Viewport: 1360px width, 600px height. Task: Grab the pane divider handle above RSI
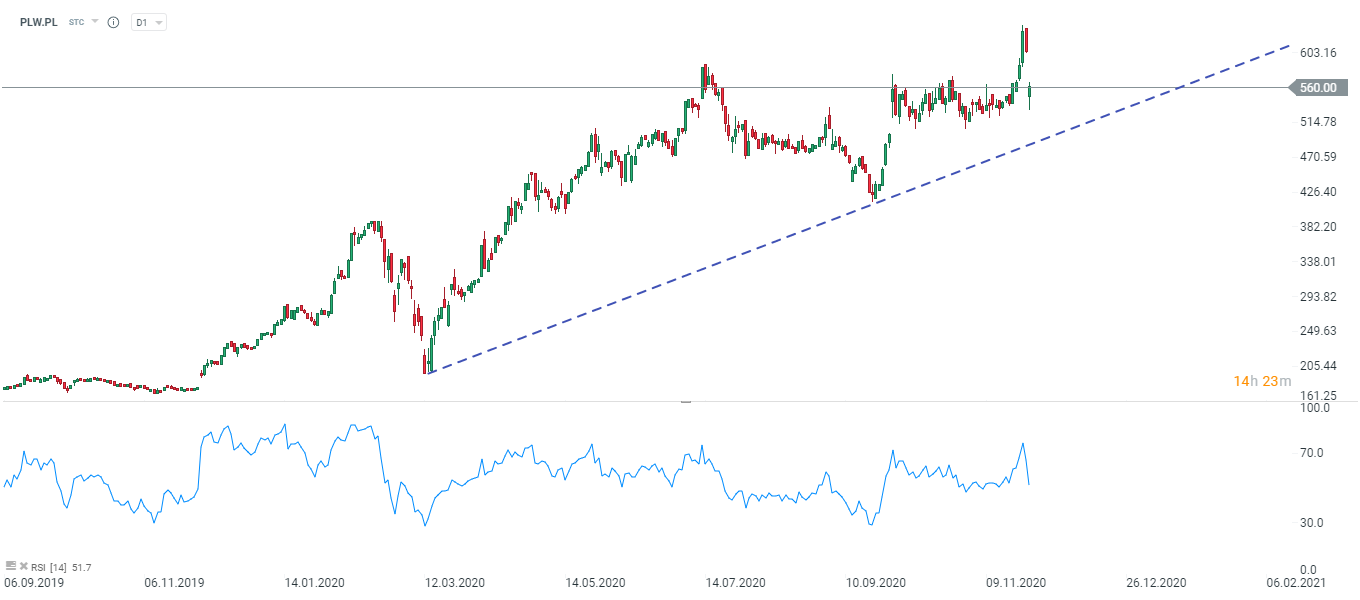pyautogui.click(x=686, y=402)
